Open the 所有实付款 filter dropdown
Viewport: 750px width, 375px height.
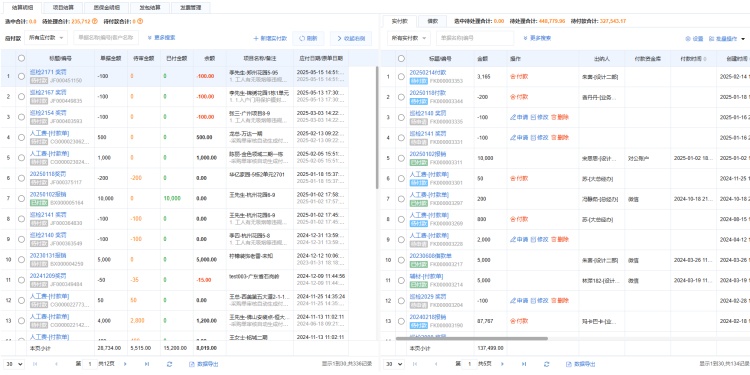[x=408, y=38]
